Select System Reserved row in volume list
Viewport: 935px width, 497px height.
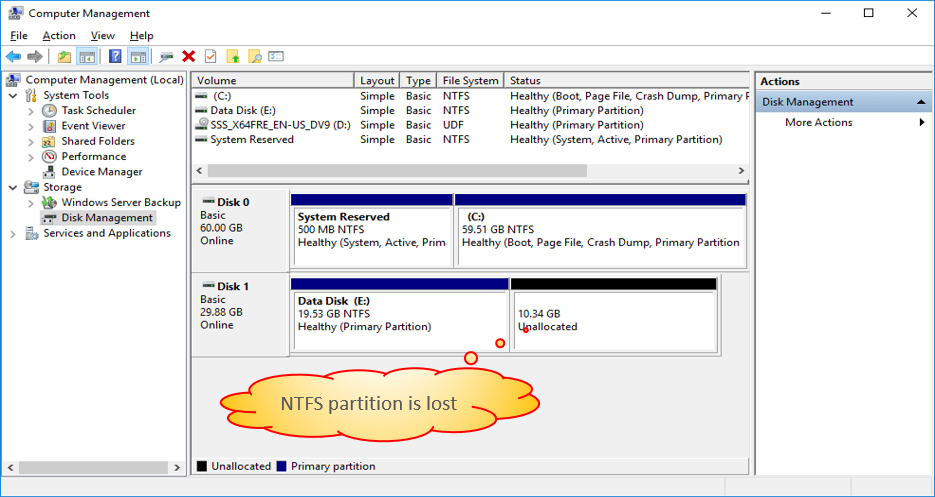point(470,140)
